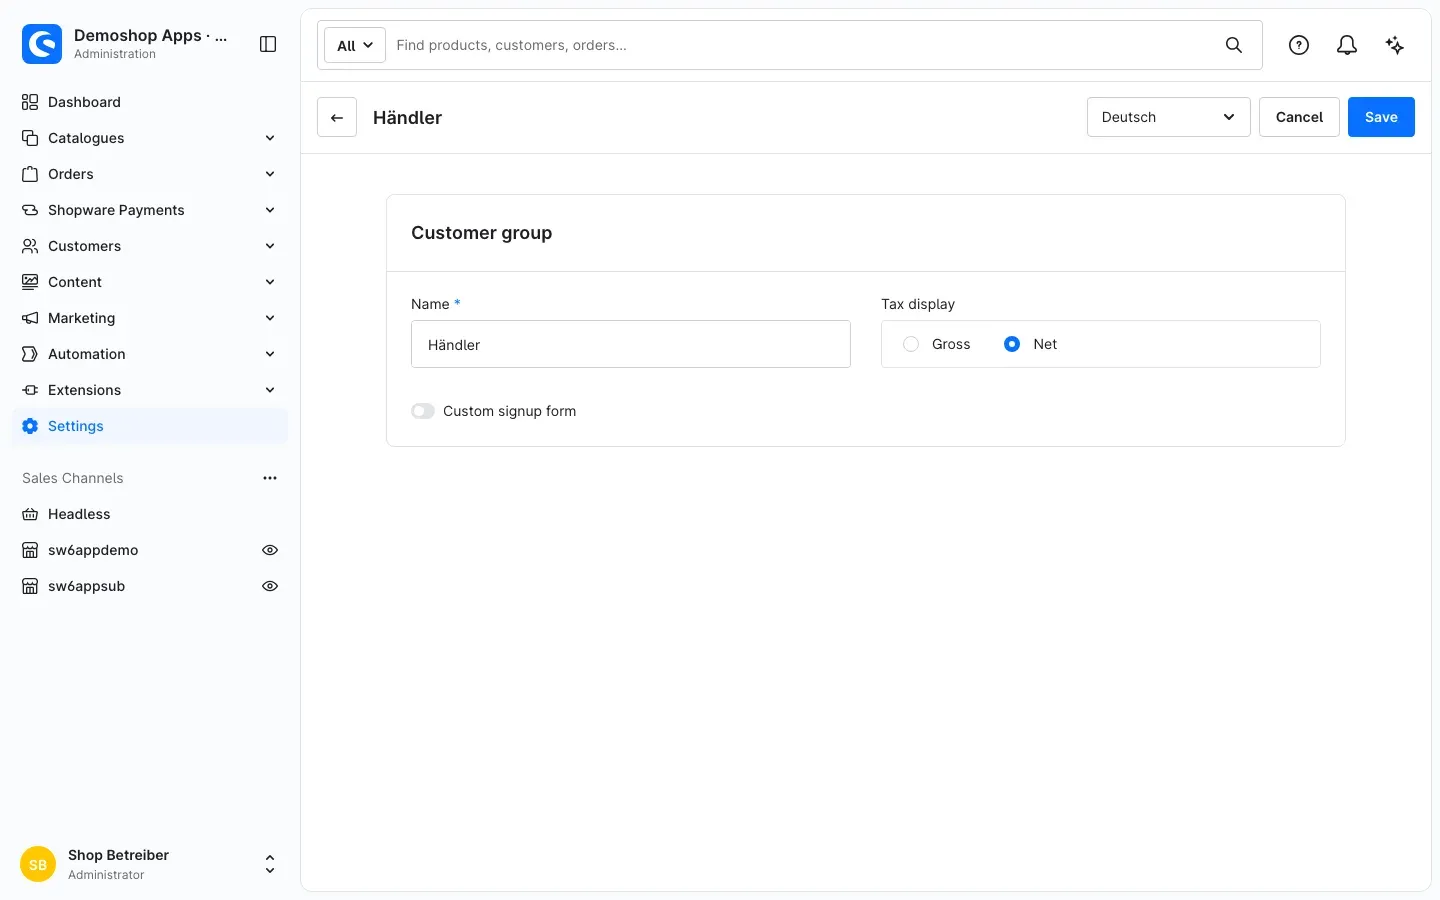1440x900 pixels.
Task: Expand the Catalogues chevron
Action: click(x=270, y=138)
